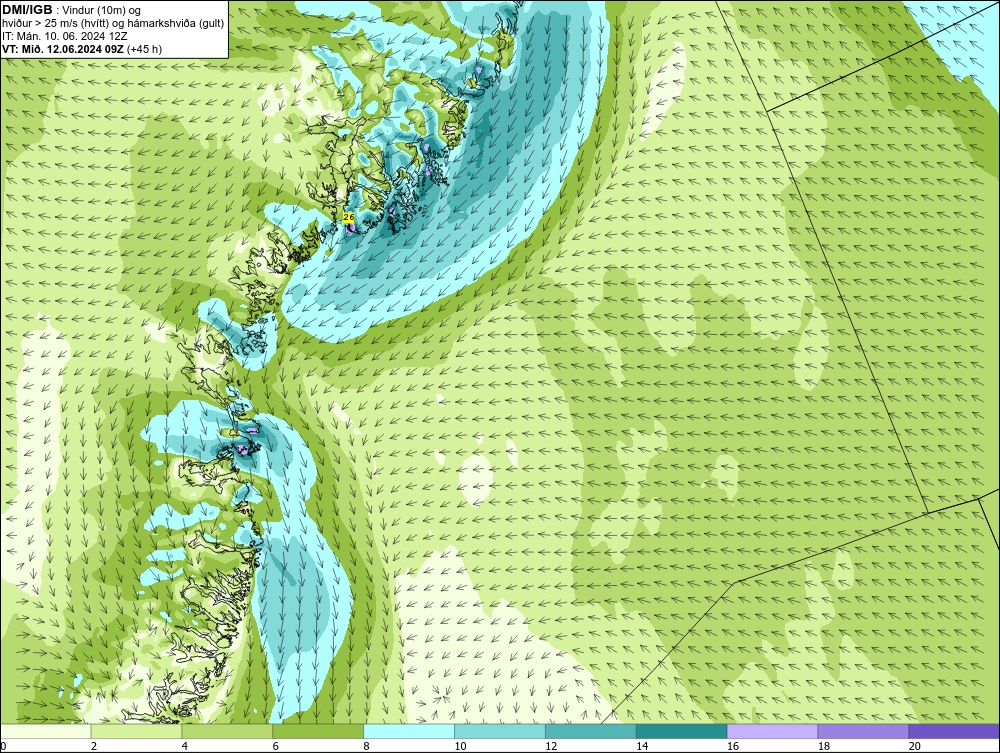
Task: Click the 'hviður > 25 m/s' description line
Action: pos(113,23)
